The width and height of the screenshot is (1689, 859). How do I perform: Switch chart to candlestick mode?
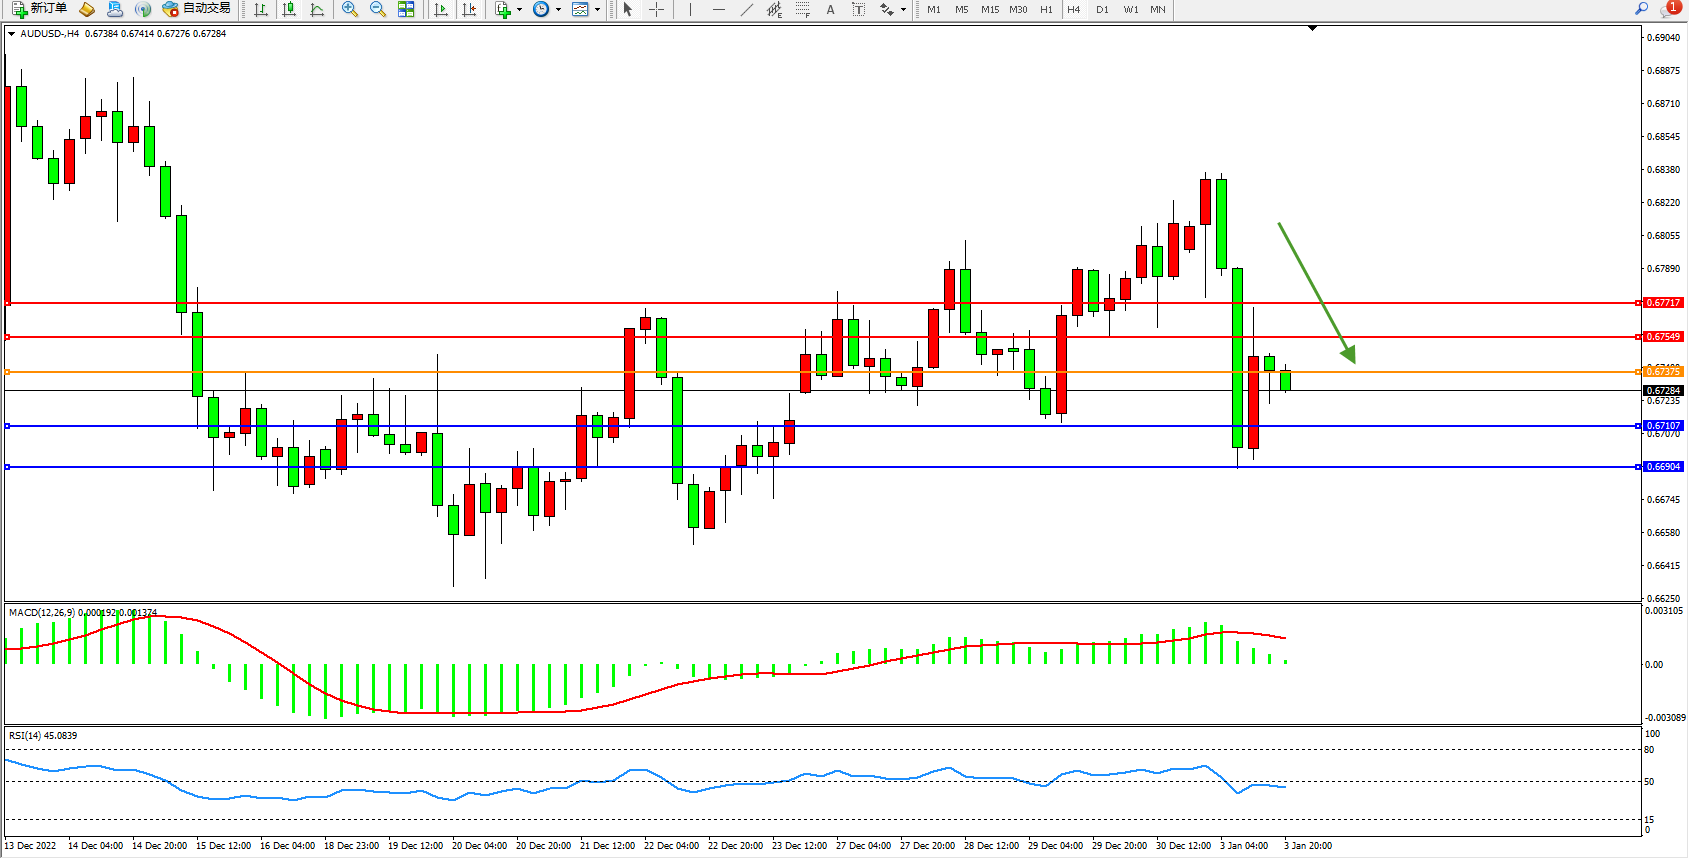coord(289,9)
